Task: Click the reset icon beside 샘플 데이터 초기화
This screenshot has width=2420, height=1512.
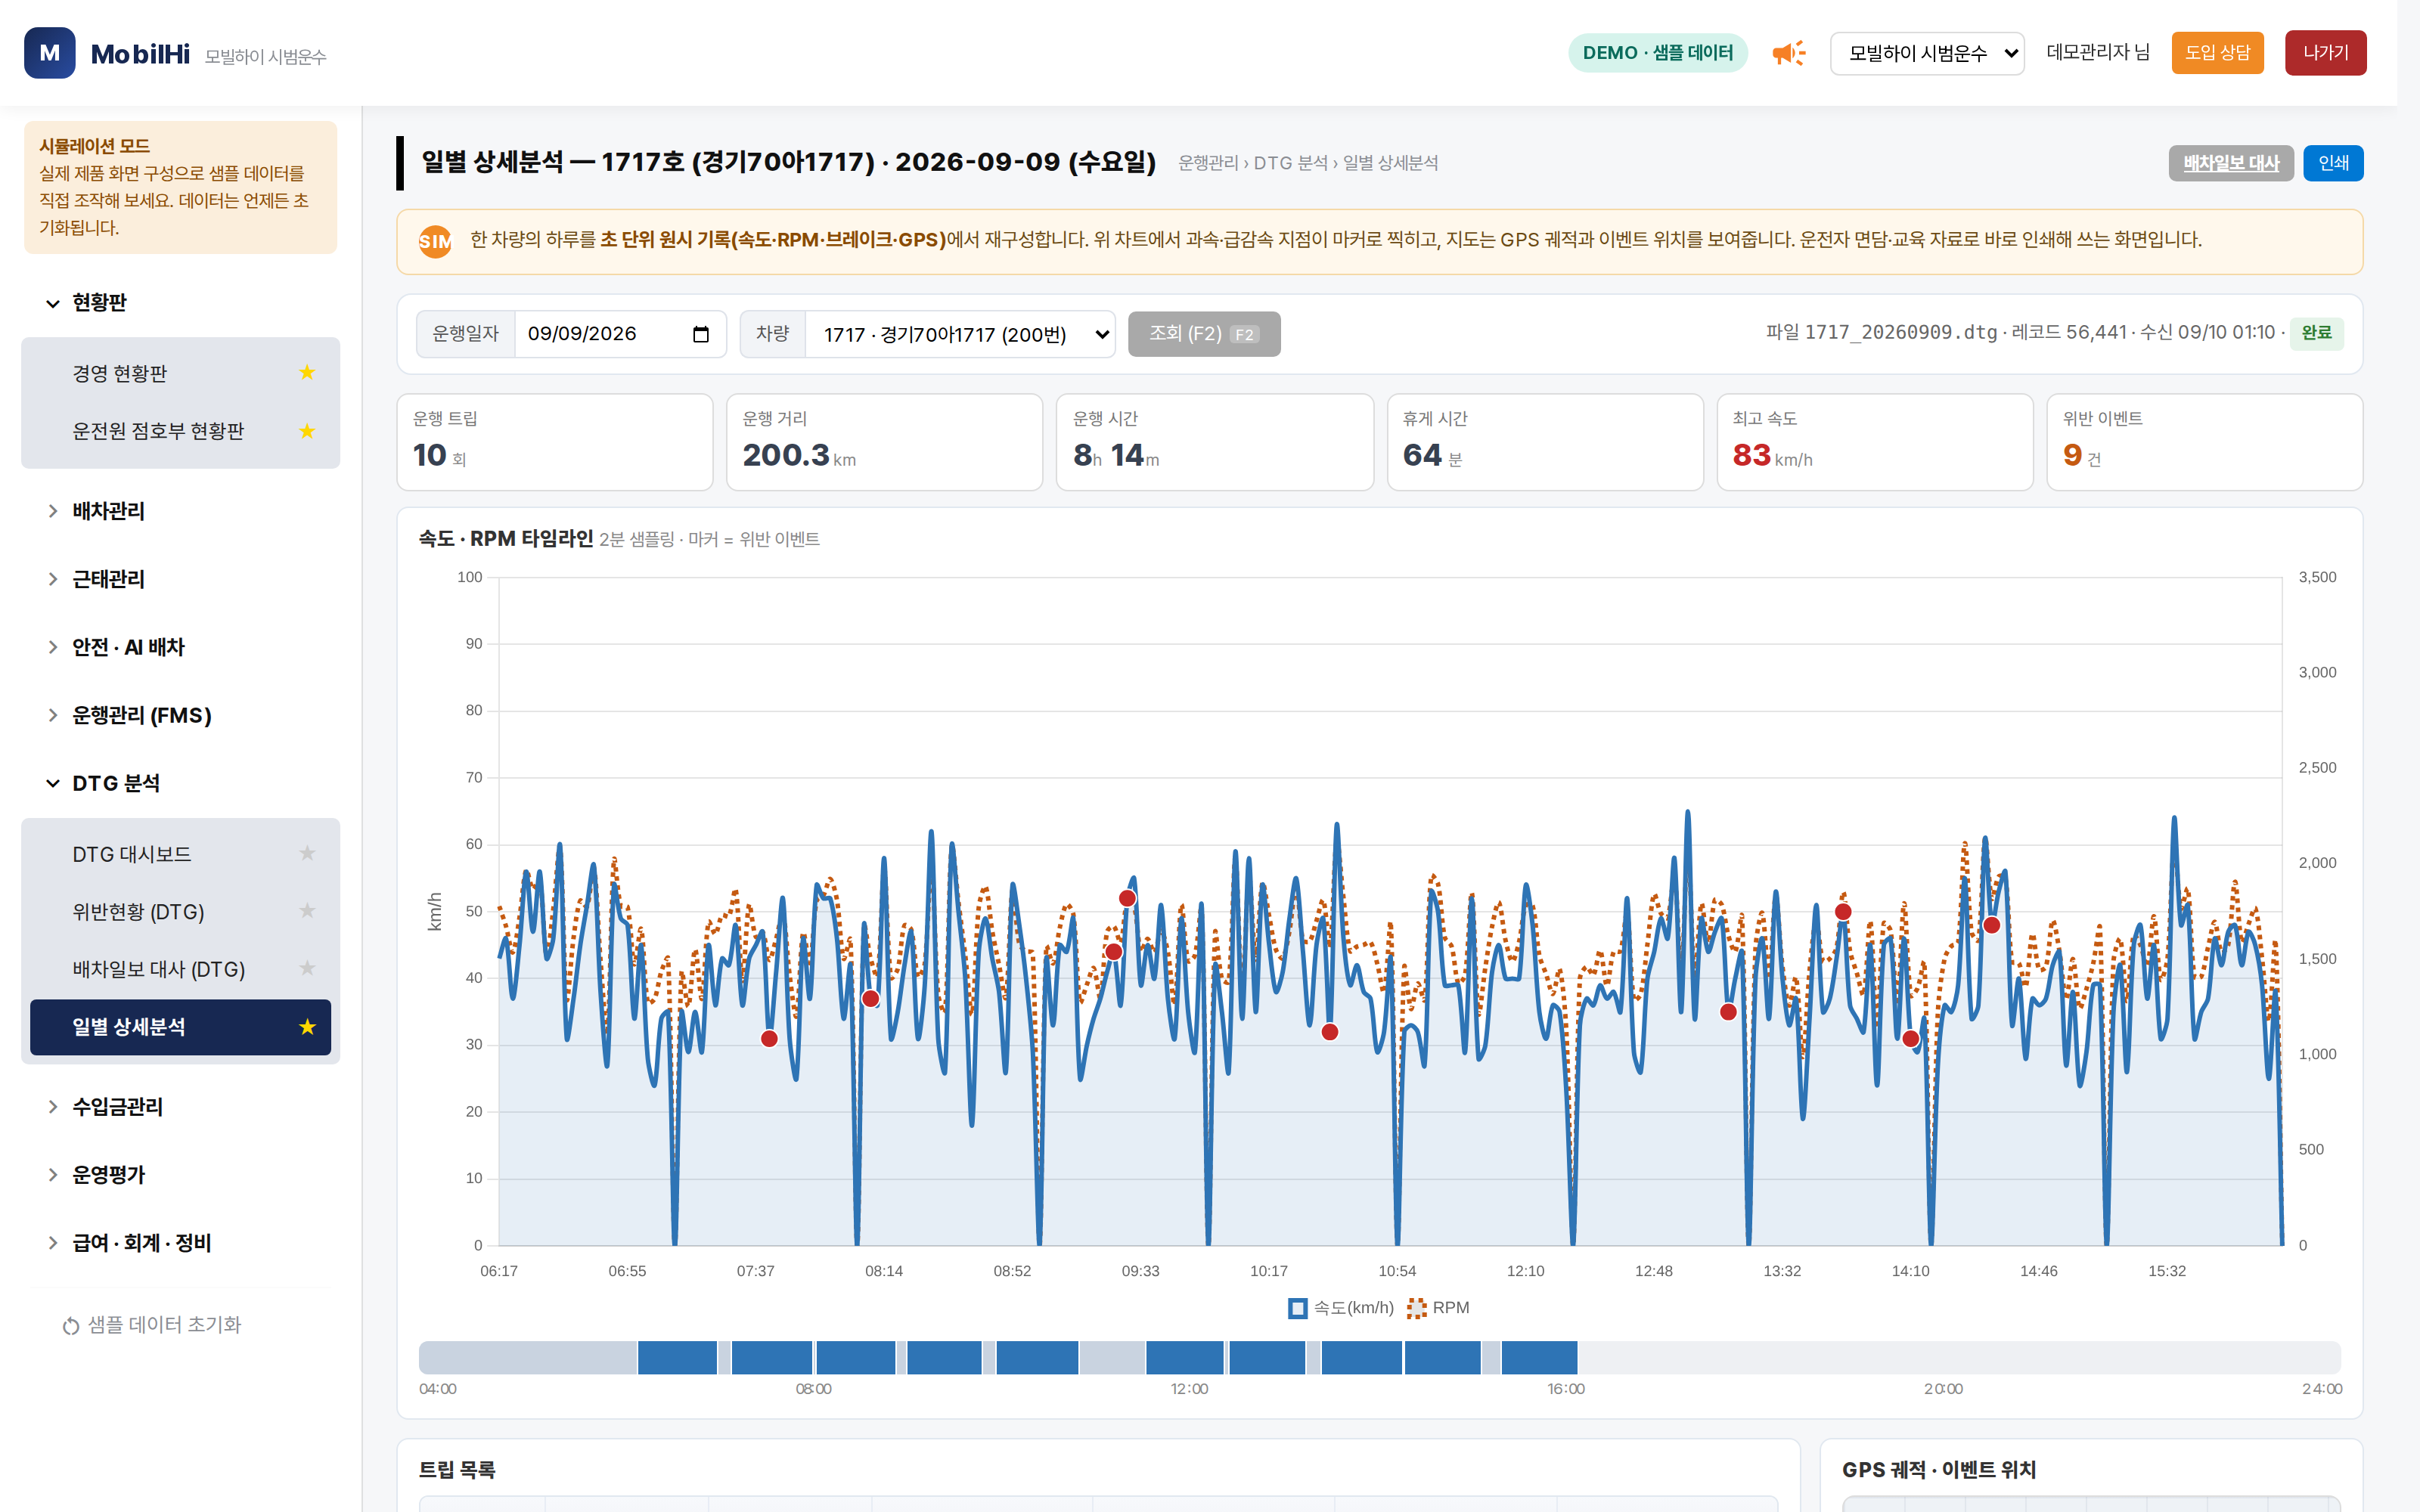Action: (x=71, y=1326)
